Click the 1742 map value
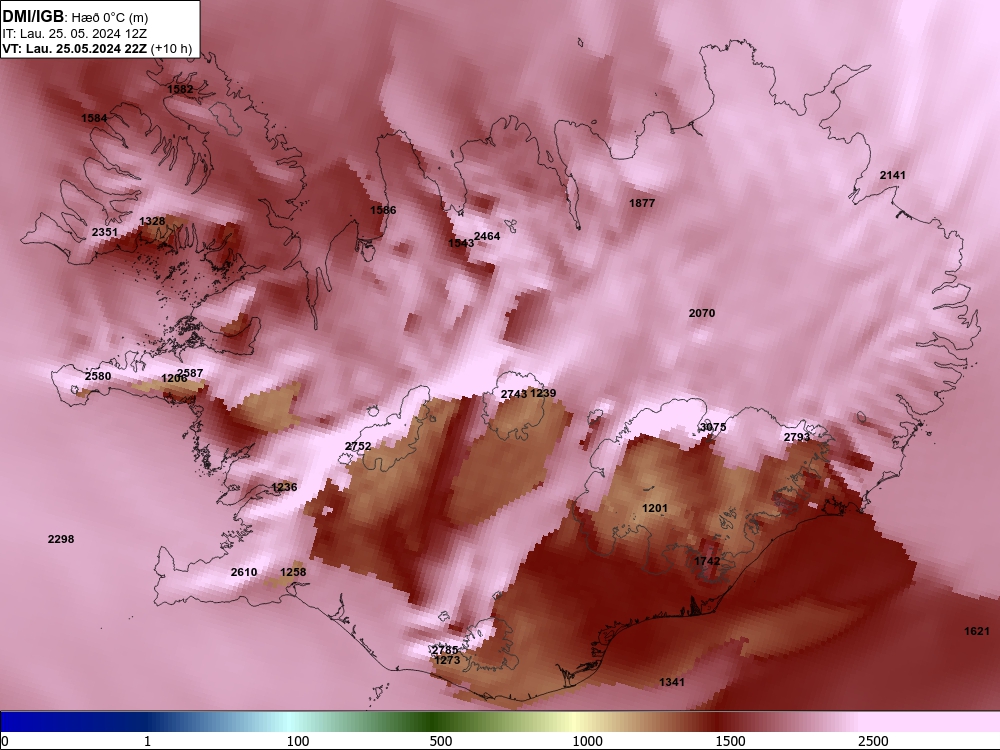 (707, 561)
